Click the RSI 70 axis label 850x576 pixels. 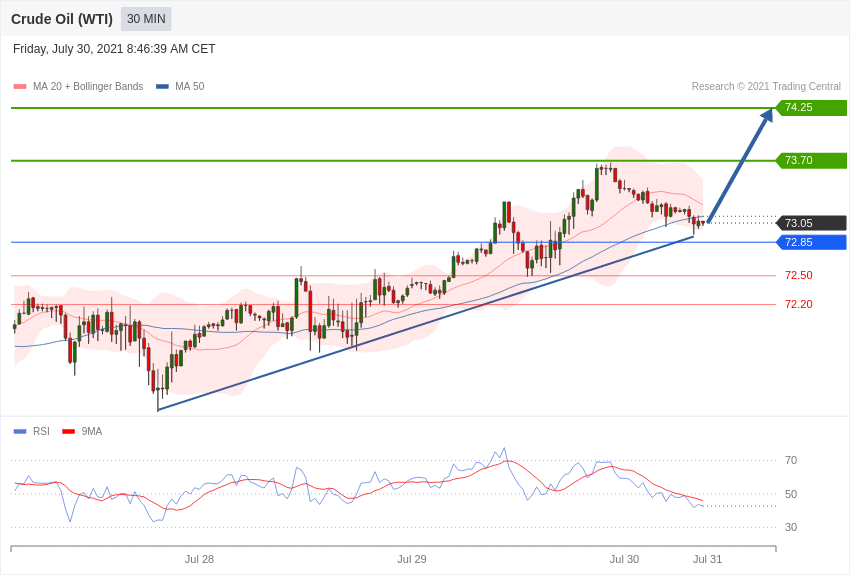791,461
